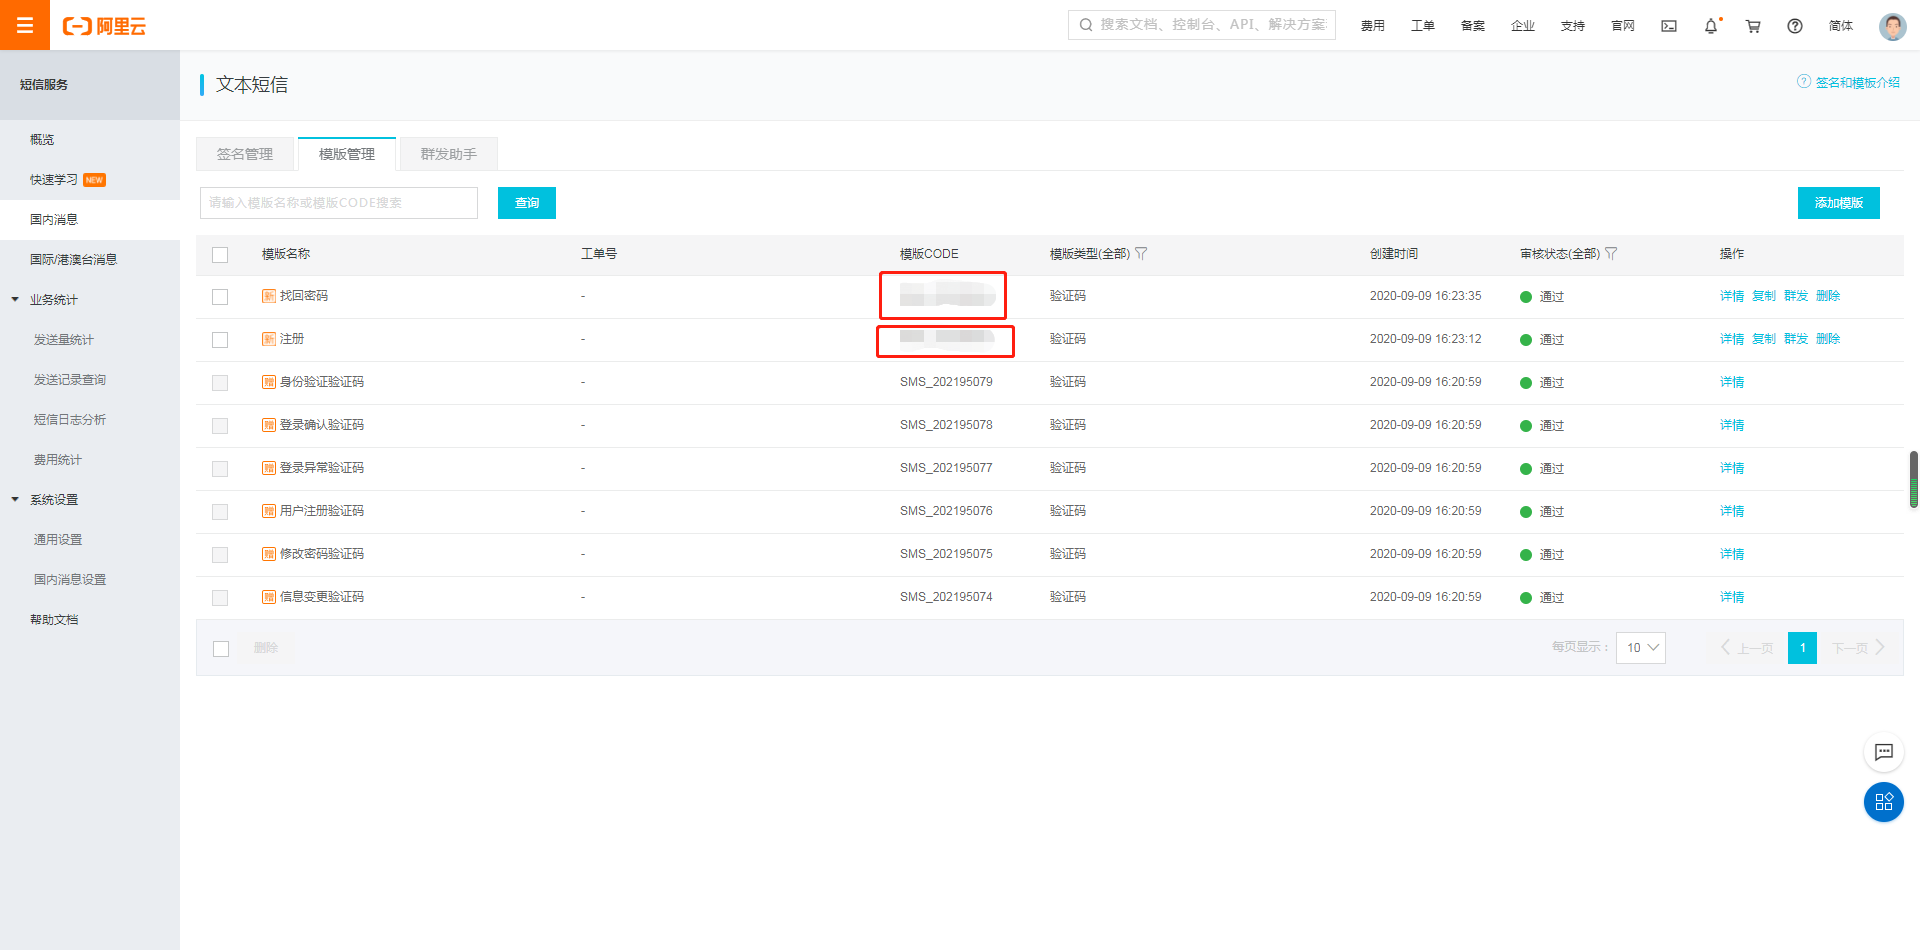This screenshot has height=950, width=1920.
Task: Click 删除 for the 注册 template
Action: click(x=1828, y=339)
